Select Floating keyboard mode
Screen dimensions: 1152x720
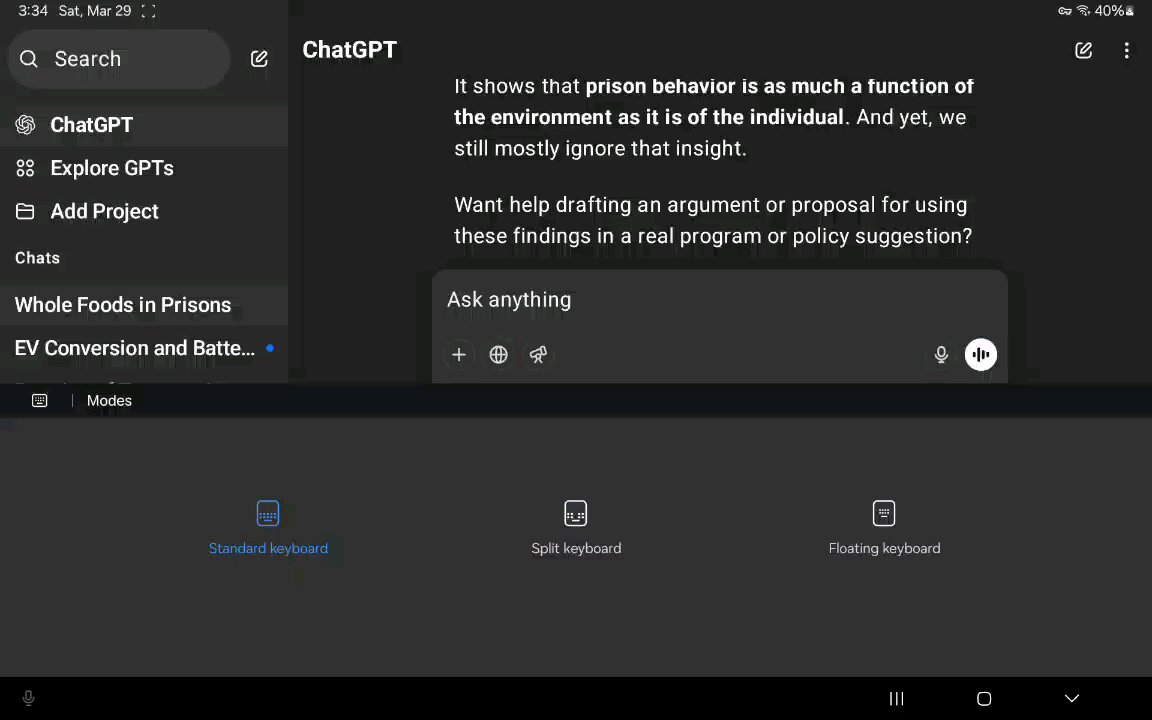coord(884,528)
